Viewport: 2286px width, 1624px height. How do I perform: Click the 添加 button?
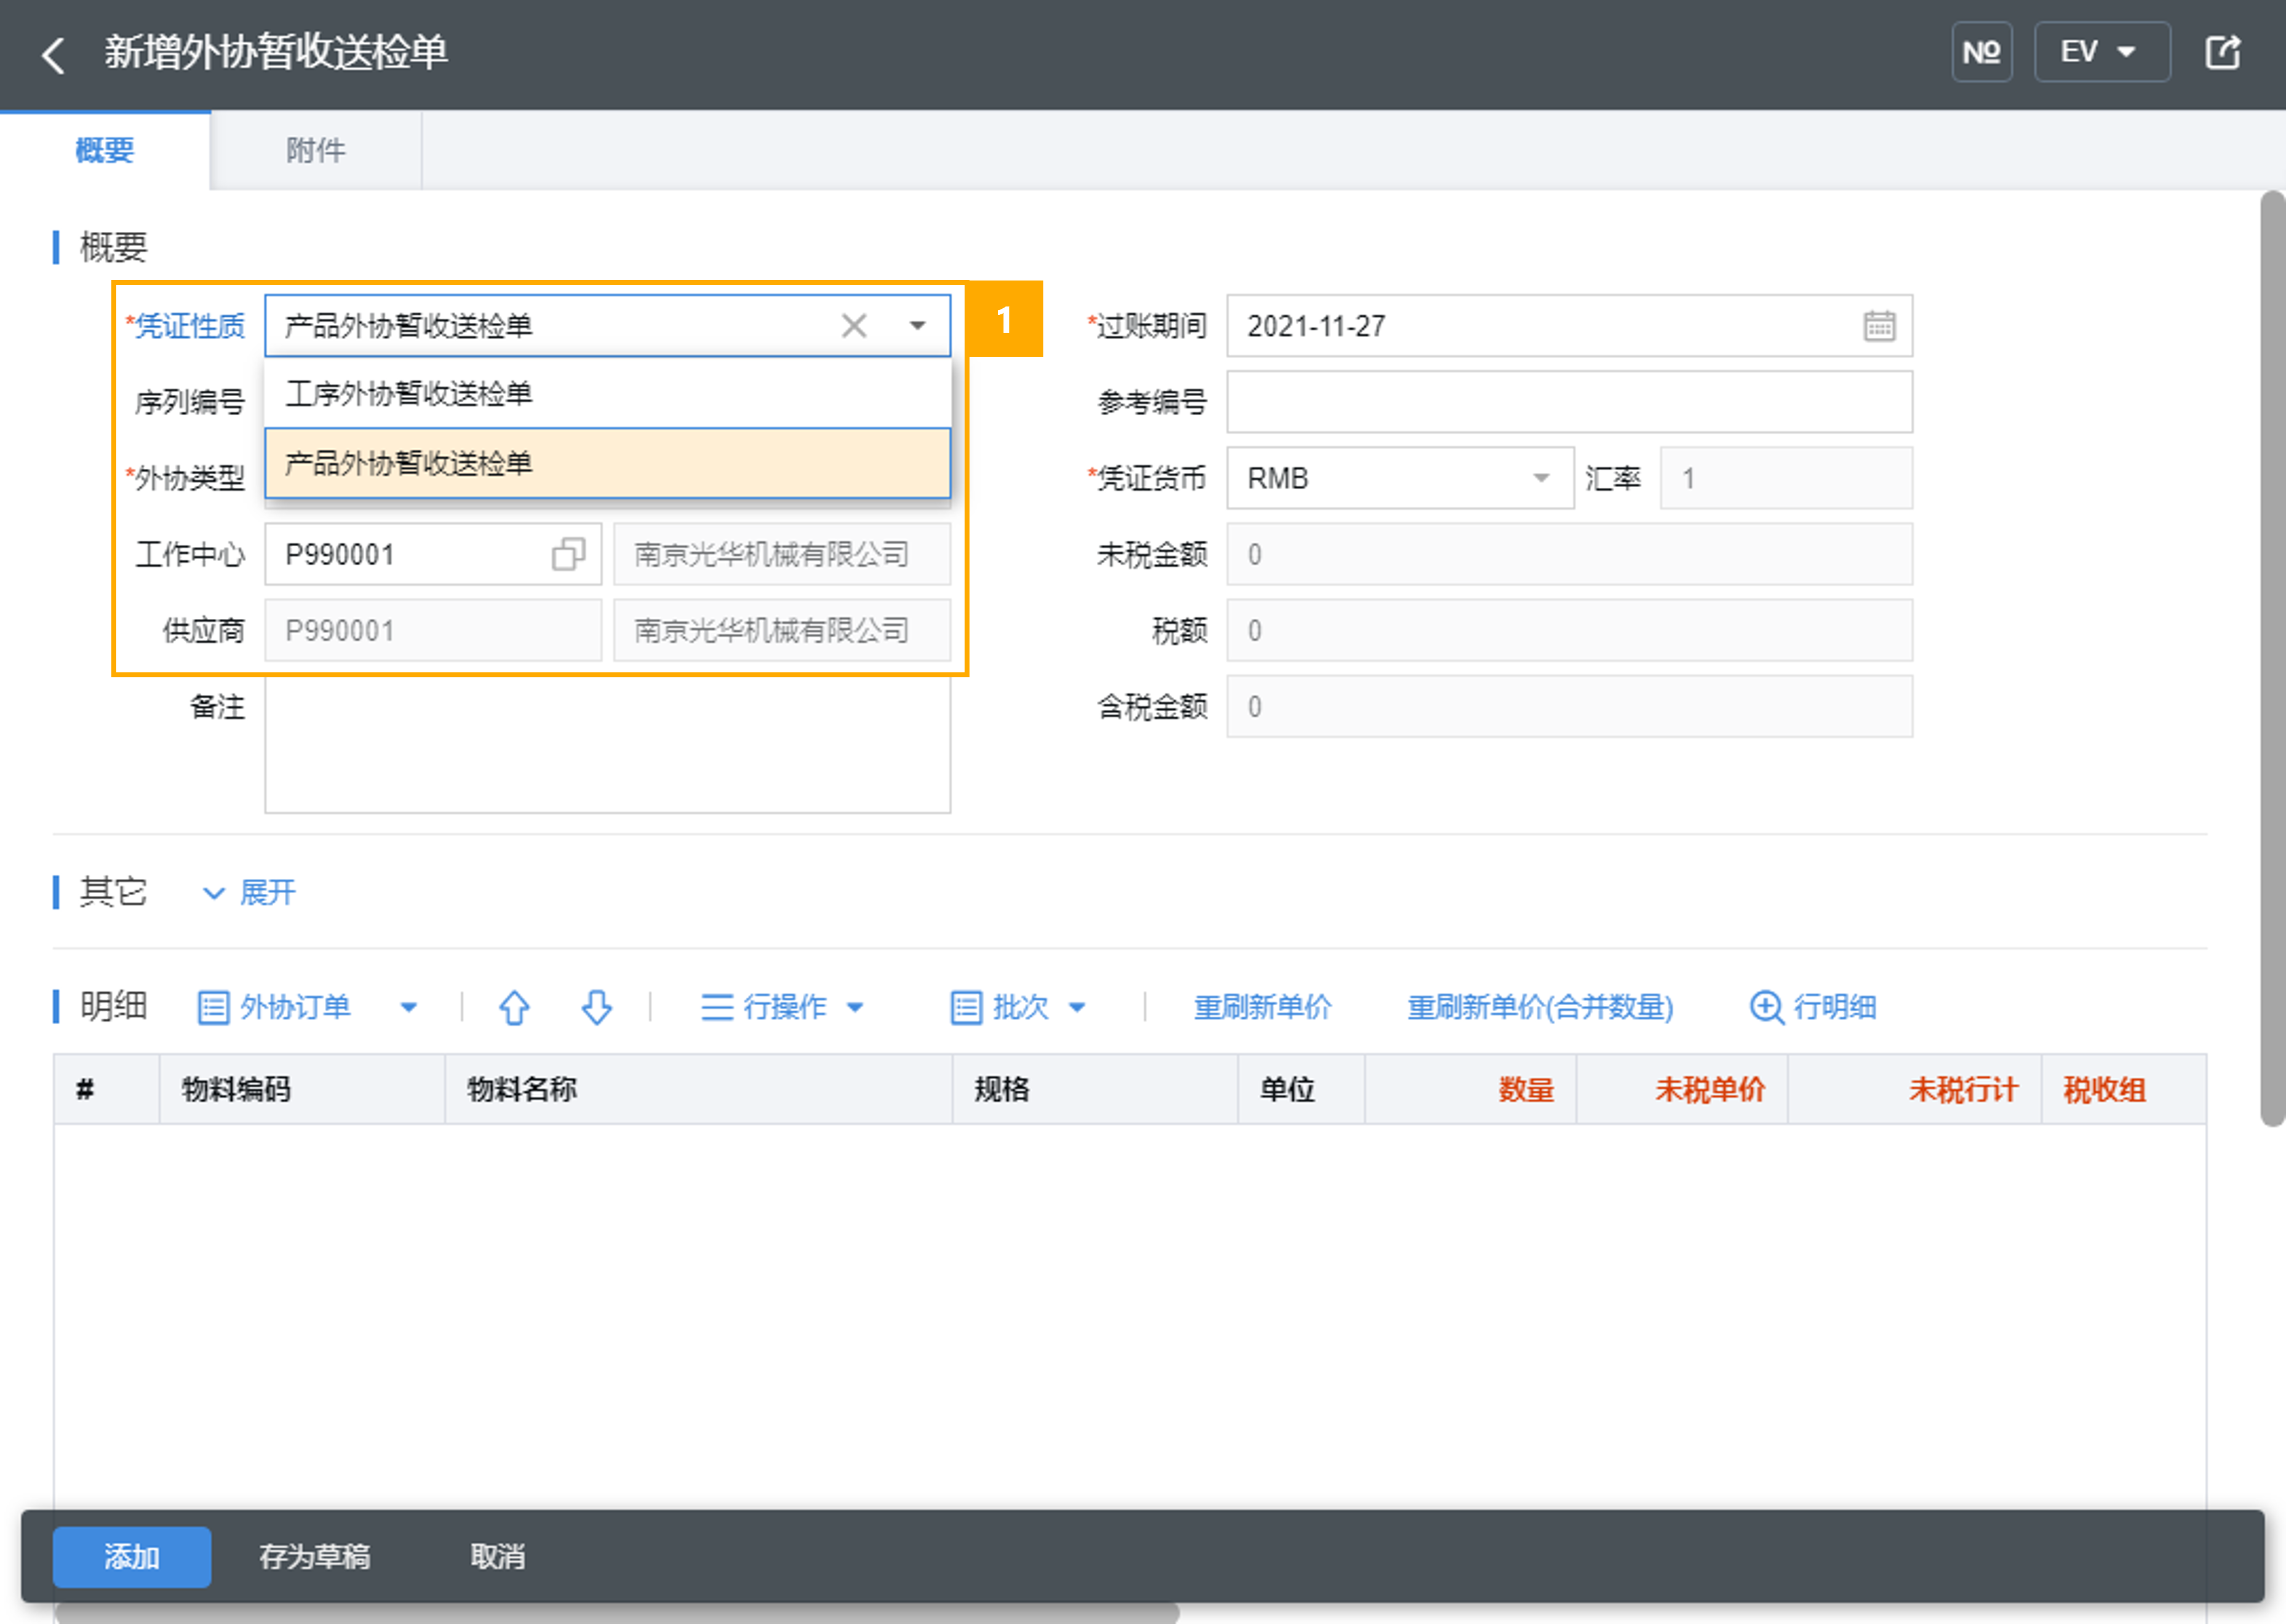pyautogui.click(x=132, y=1556)
